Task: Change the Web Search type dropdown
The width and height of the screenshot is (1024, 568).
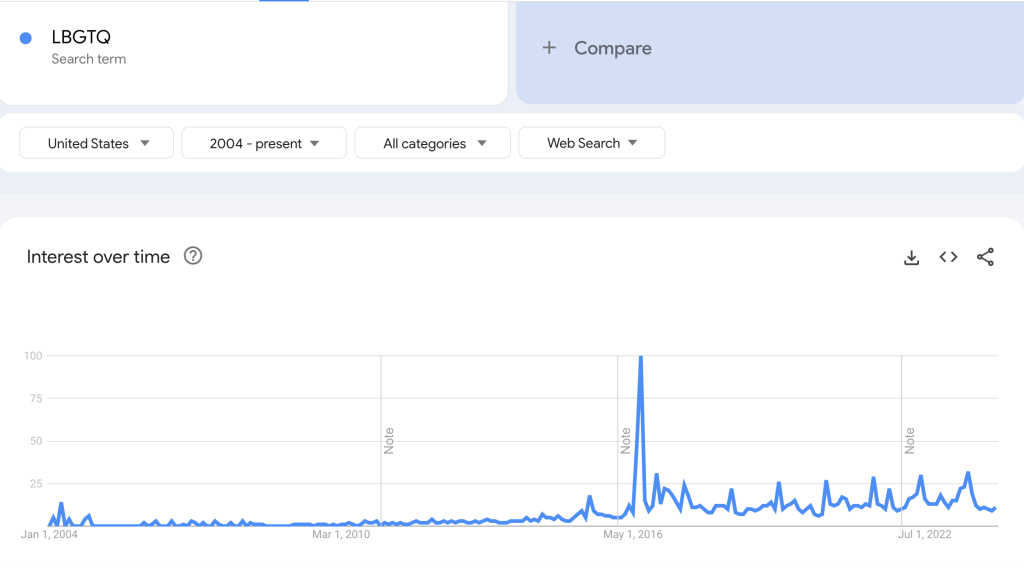Action: pos(591,143)
